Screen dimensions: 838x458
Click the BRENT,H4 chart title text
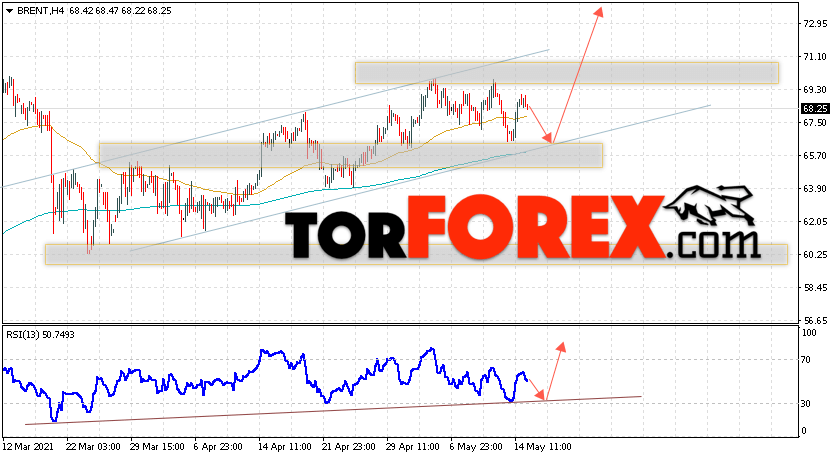pos(39,11)
